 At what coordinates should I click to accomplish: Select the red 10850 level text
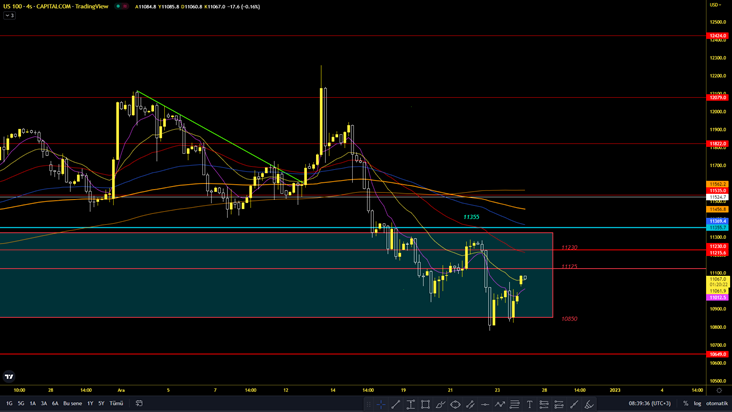tap(569, 319)
